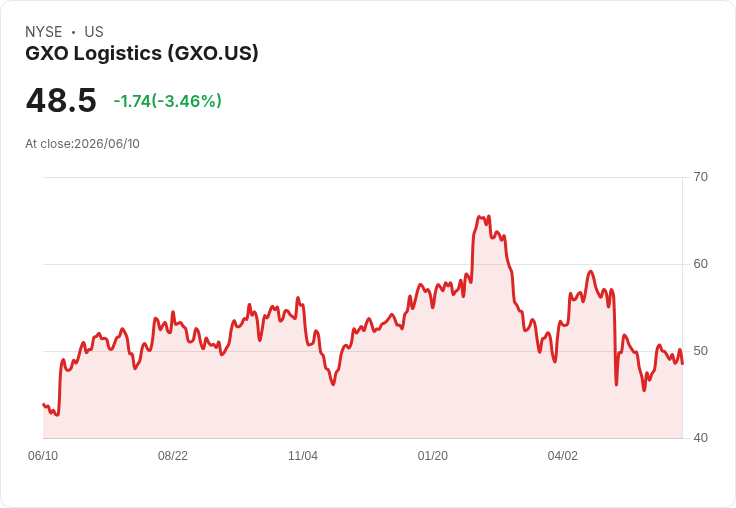Click the lowest point at chart start
This screenshot has height=508, width=736.
point(57,415)
